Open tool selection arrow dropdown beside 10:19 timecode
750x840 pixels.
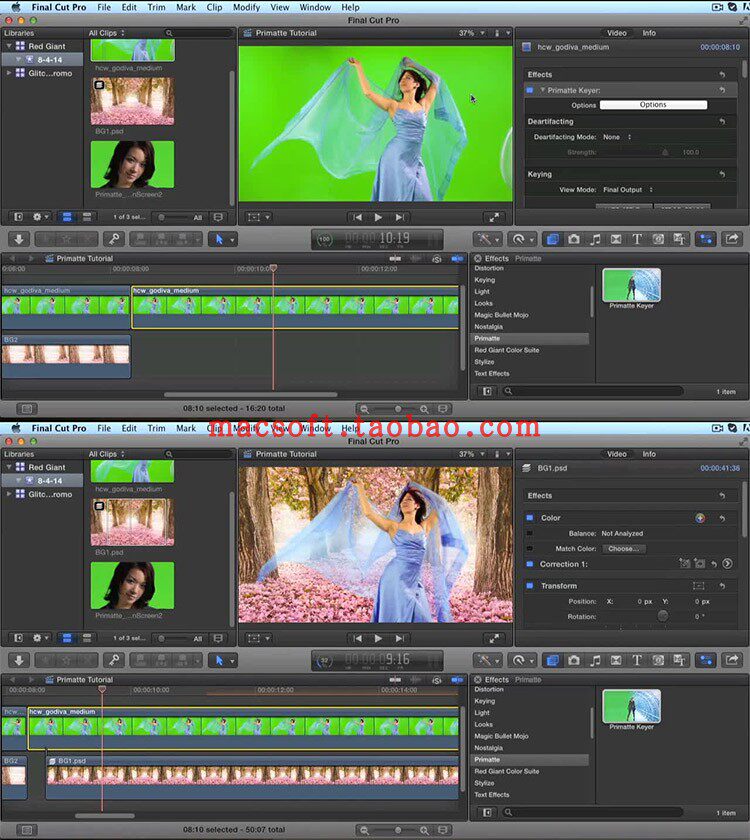(232, 239)
